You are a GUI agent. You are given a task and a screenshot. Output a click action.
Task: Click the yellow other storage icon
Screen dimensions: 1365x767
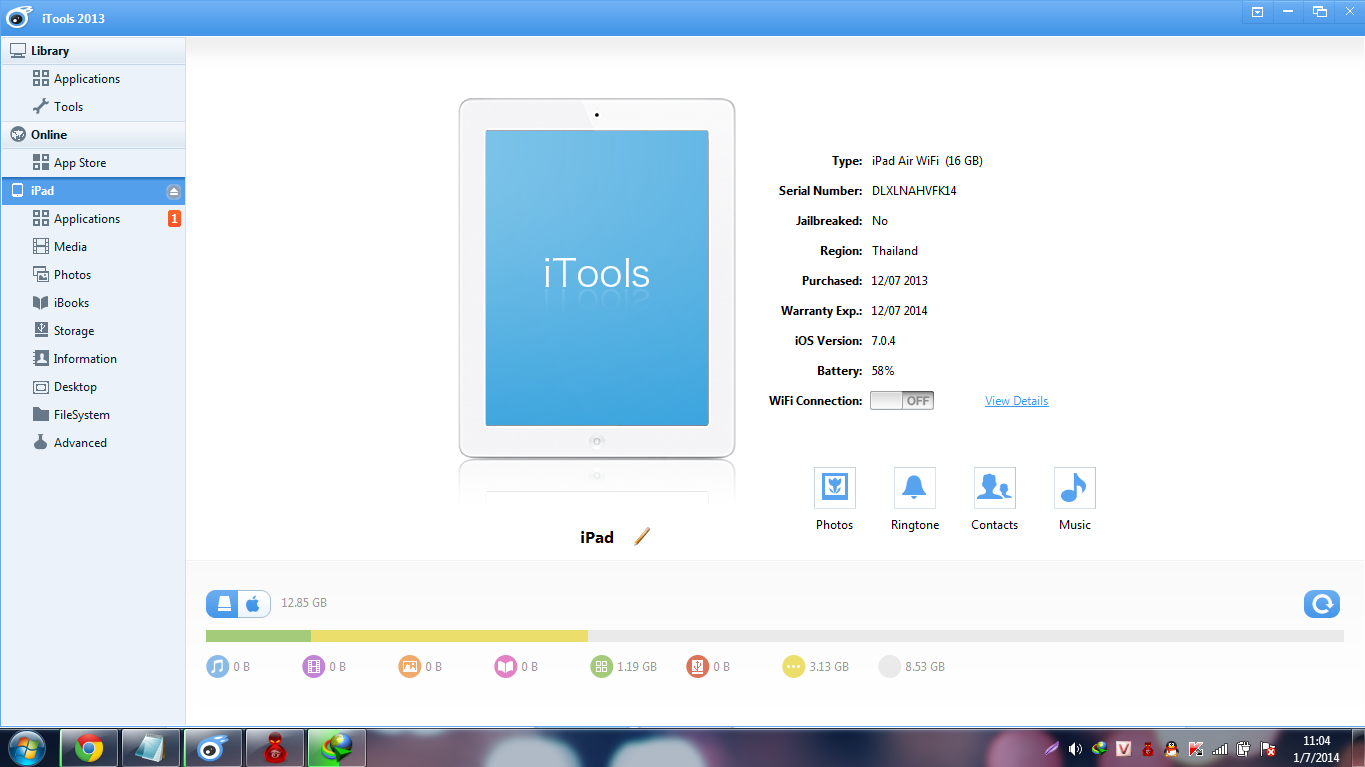pyautogui.click(x=793, y=666)
